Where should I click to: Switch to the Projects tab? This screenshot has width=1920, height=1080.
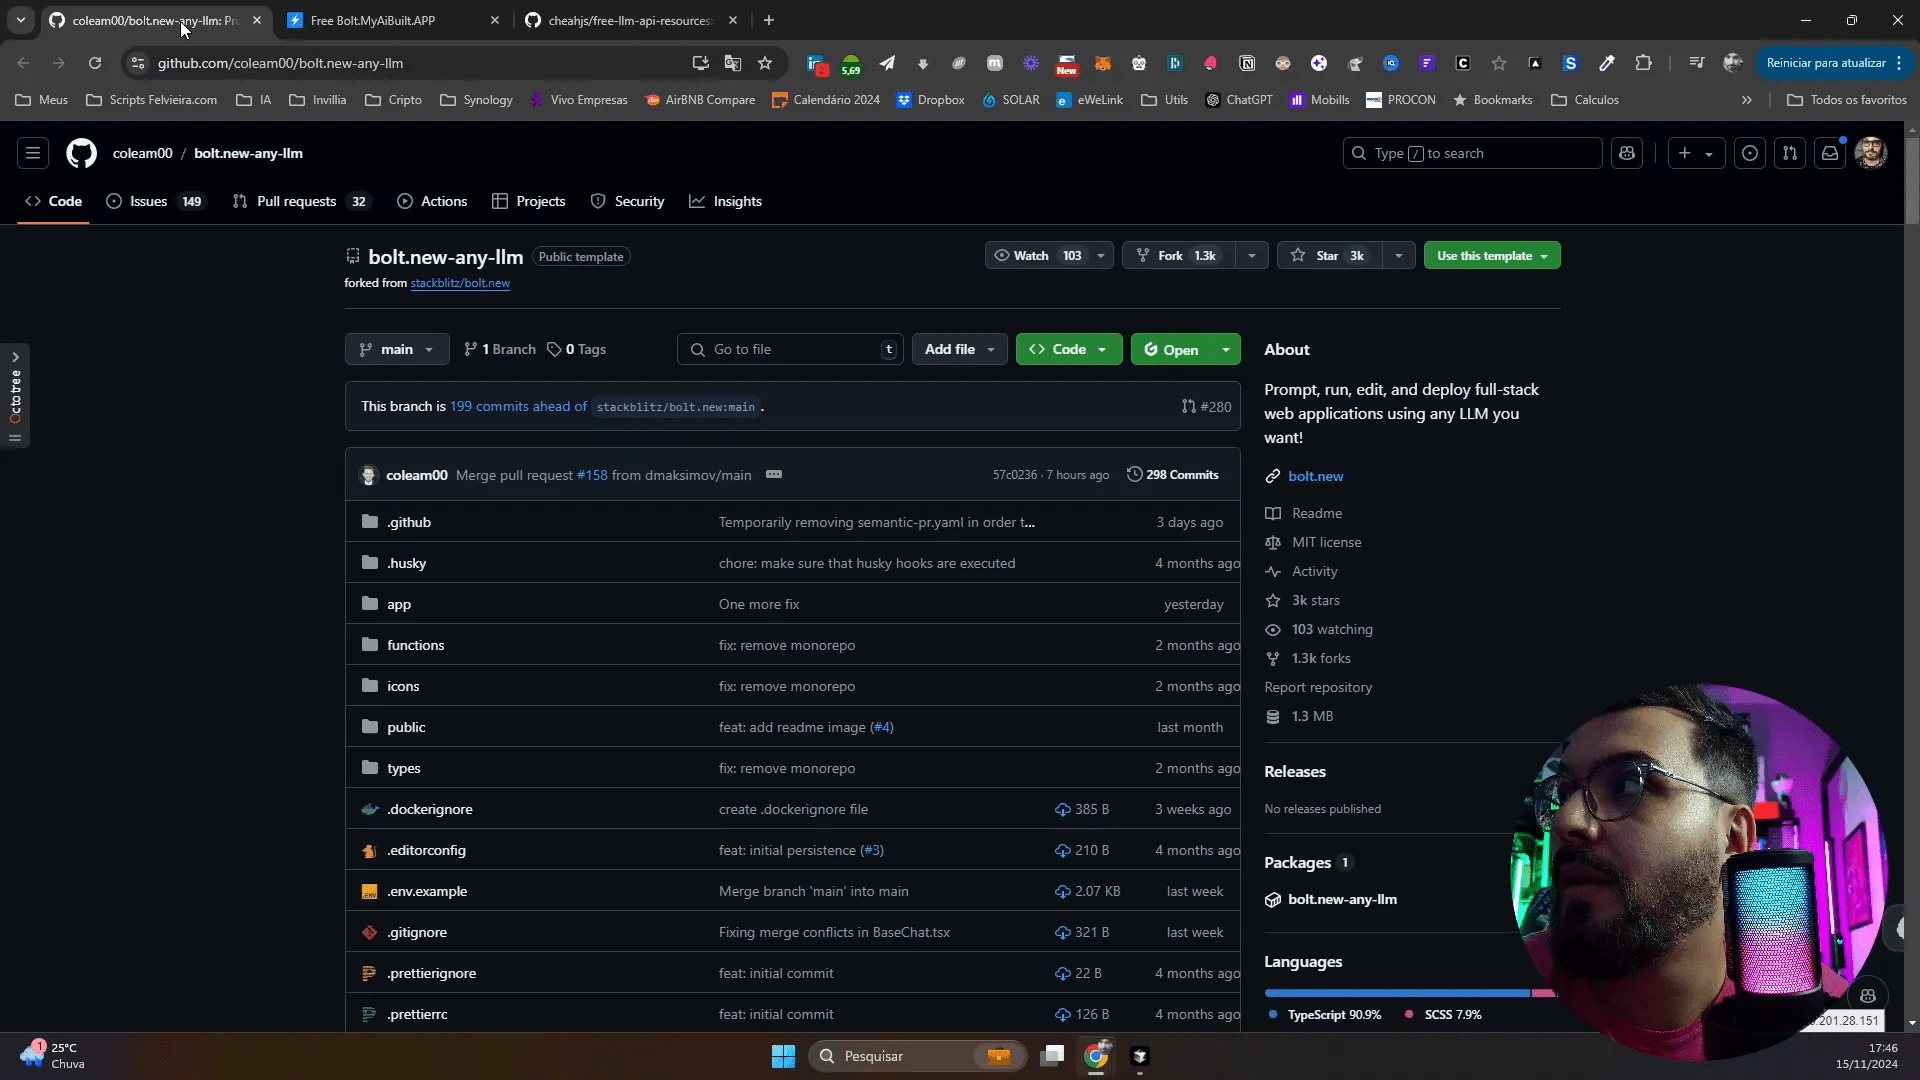point(529,201)
